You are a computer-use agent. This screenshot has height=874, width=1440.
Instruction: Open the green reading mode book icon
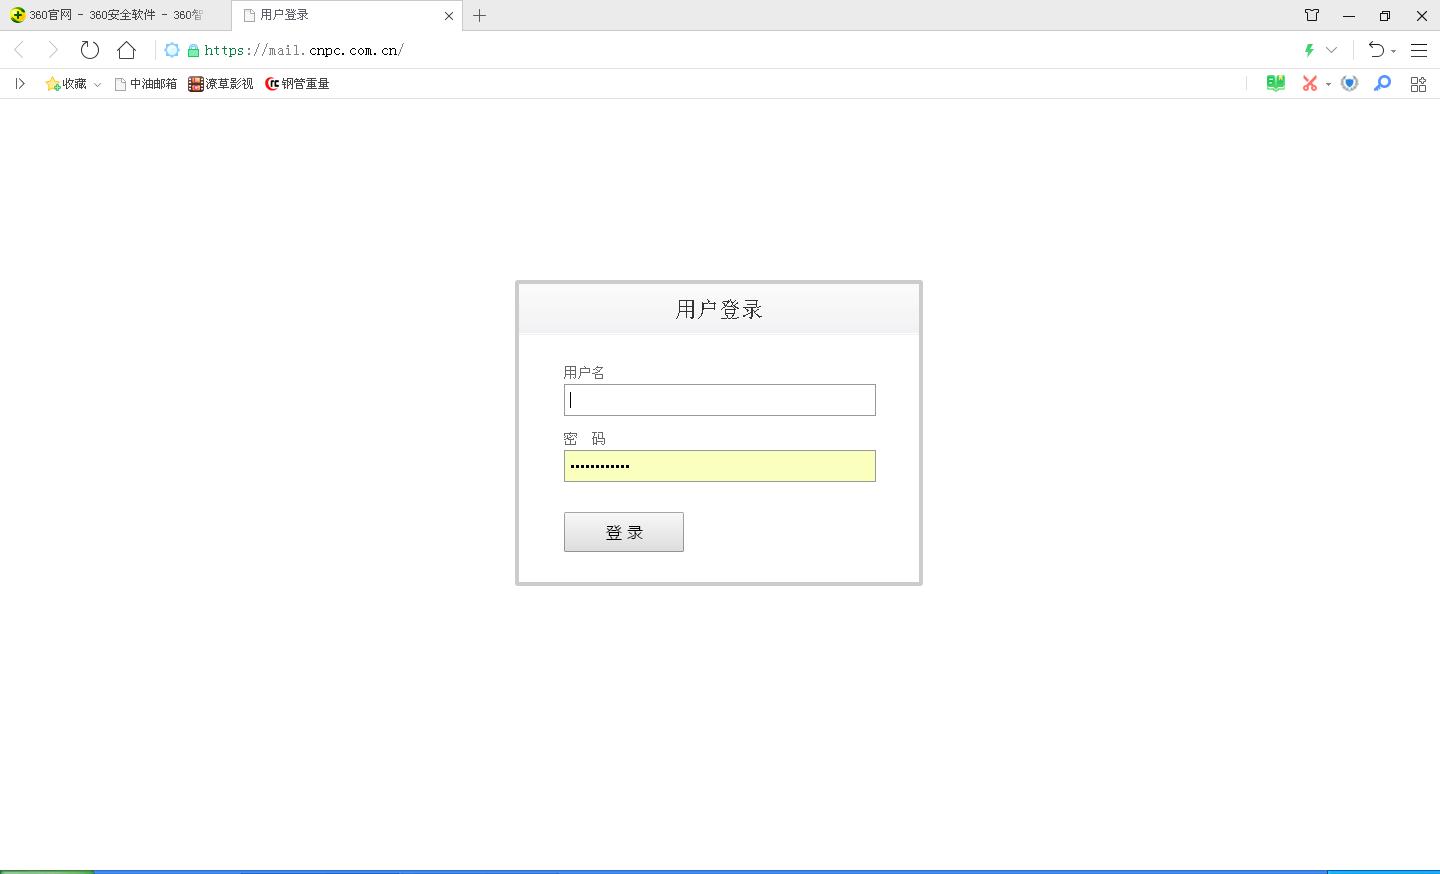pos(1274,83)
